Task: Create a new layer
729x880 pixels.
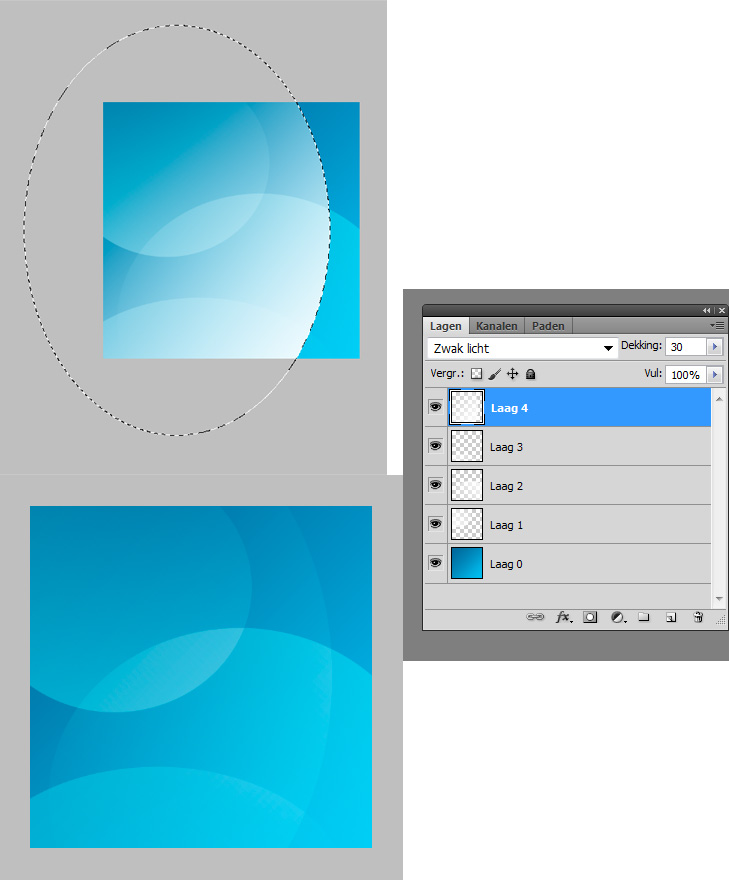Action: (x=671, y=617)
